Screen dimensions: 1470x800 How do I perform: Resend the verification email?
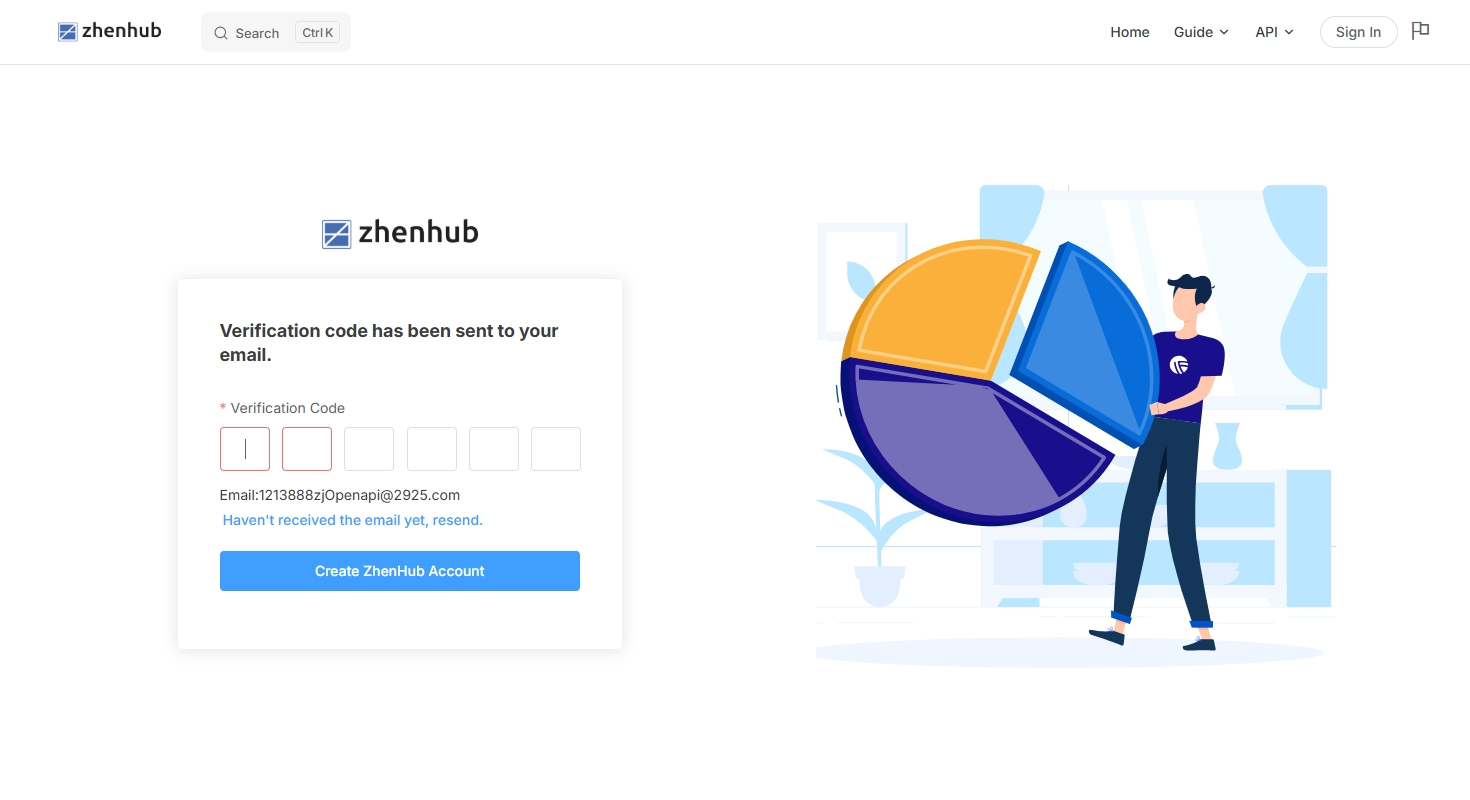coord(353,520)
